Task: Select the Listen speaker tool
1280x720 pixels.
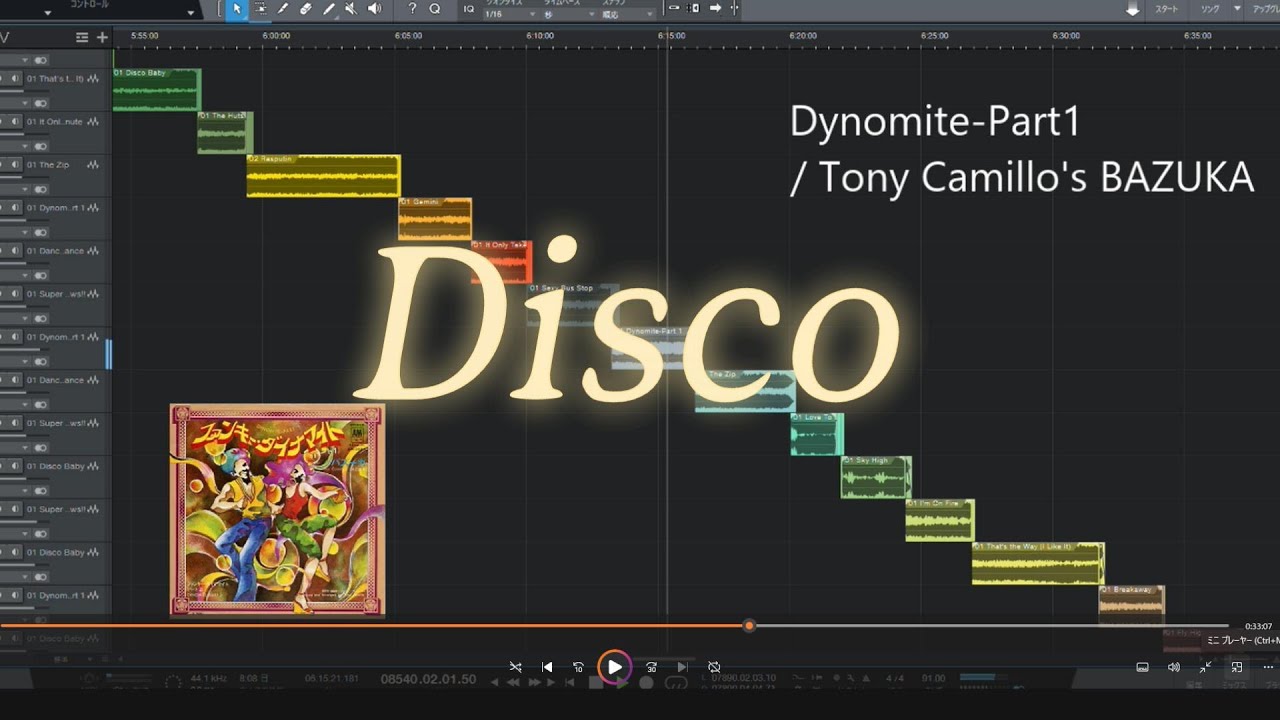Action: pos(375,9)
